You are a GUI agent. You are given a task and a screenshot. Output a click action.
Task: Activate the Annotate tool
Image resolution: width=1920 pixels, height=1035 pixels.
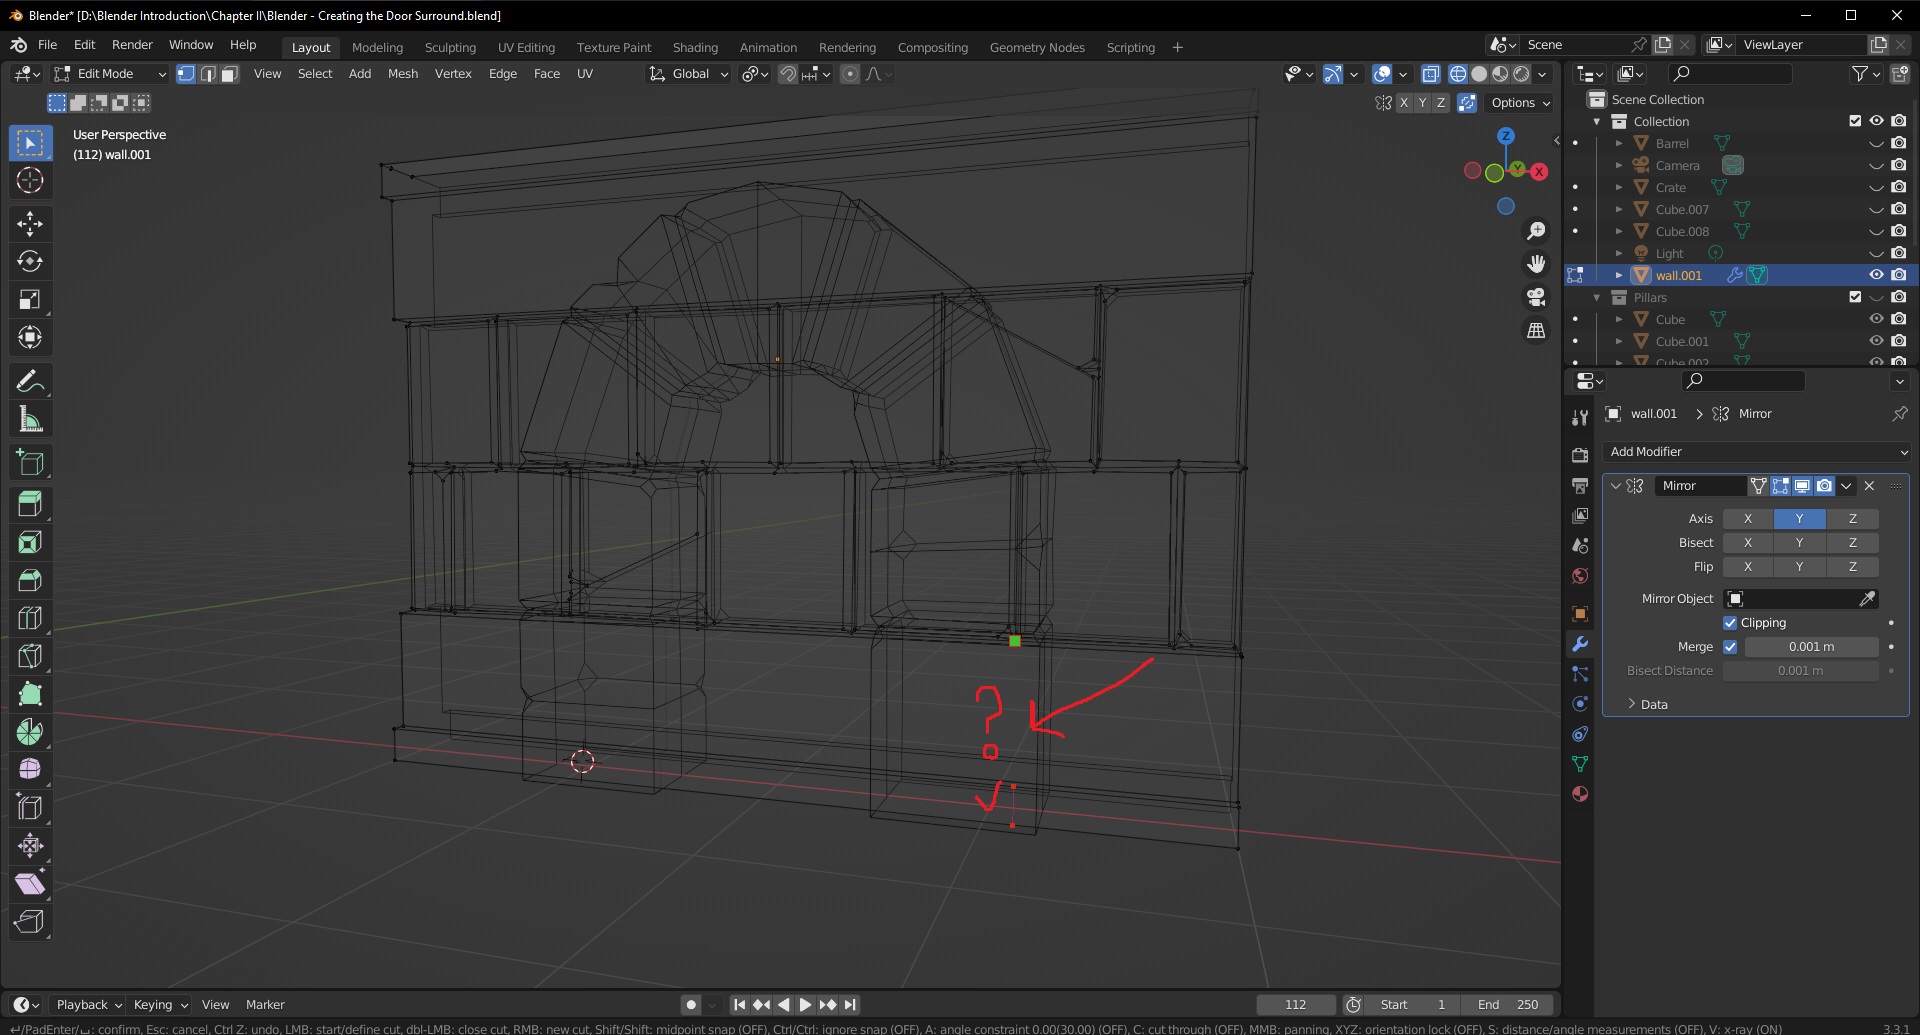30,380
